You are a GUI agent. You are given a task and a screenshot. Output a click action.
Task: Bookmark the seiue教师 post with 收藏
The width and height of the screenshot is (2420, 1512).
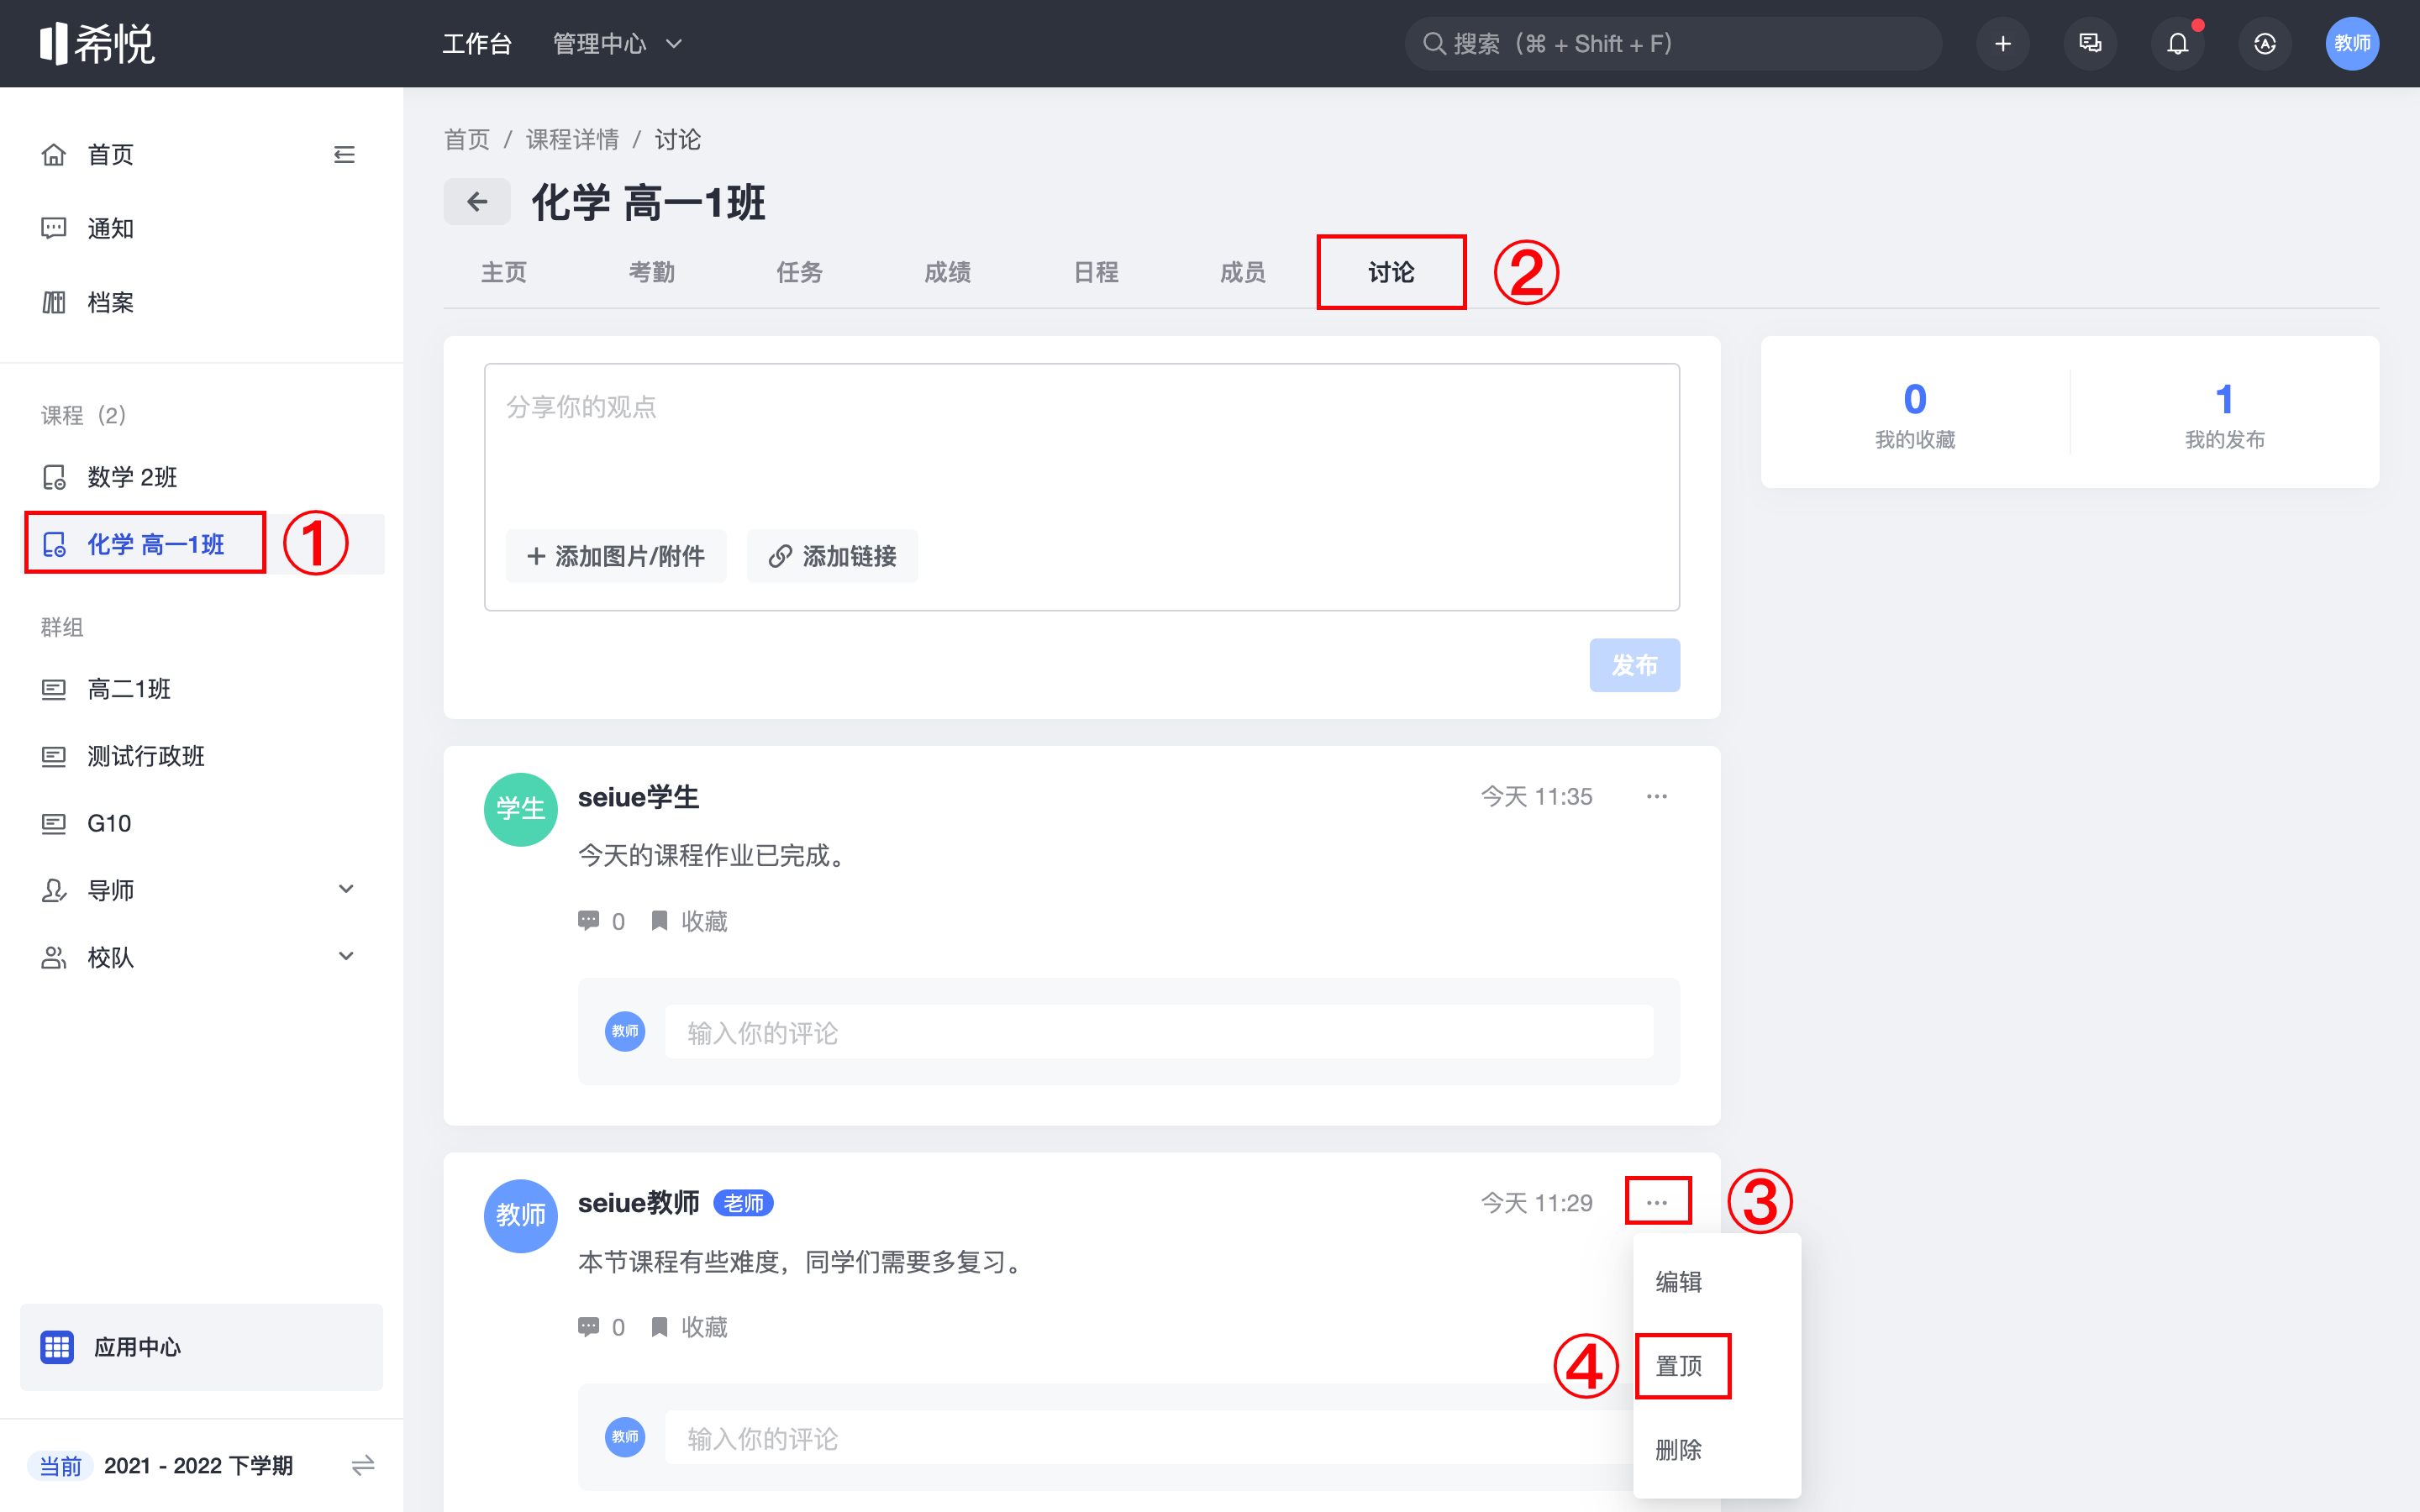pos(689,1327)
